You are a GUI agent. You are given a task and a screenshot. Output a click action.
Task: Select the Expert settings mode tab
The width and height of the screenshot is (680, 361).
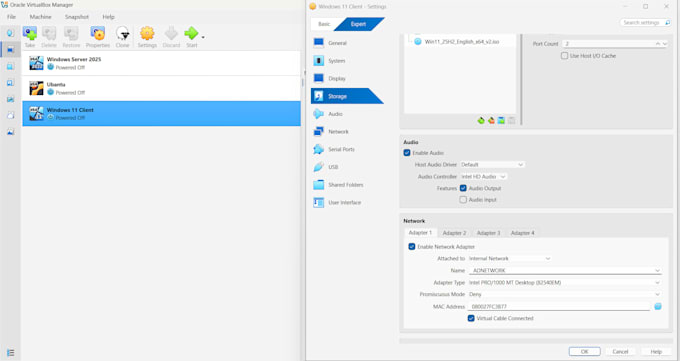click(x=359, y=24)
